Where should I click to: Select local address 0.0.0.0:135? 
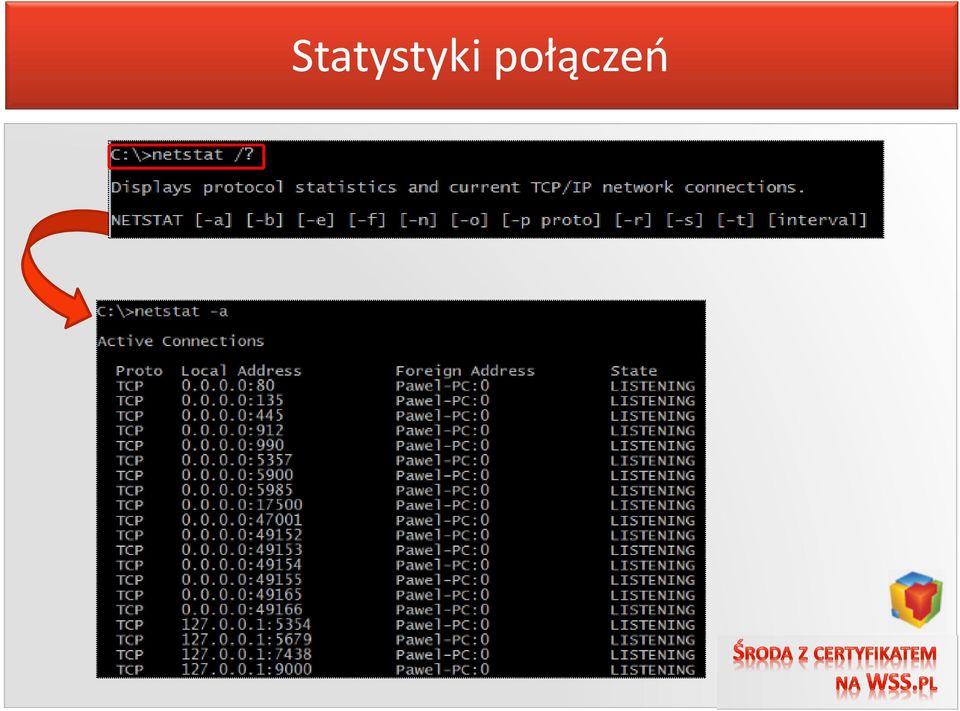[233, 401]
